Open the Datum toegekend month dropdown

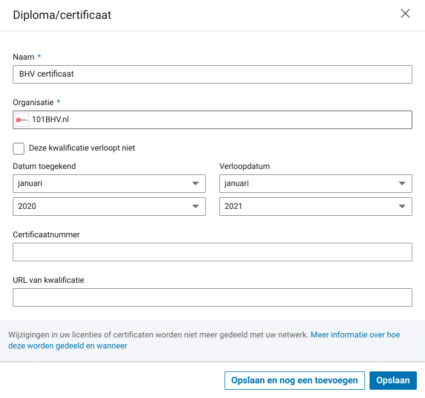click(109, 183)
